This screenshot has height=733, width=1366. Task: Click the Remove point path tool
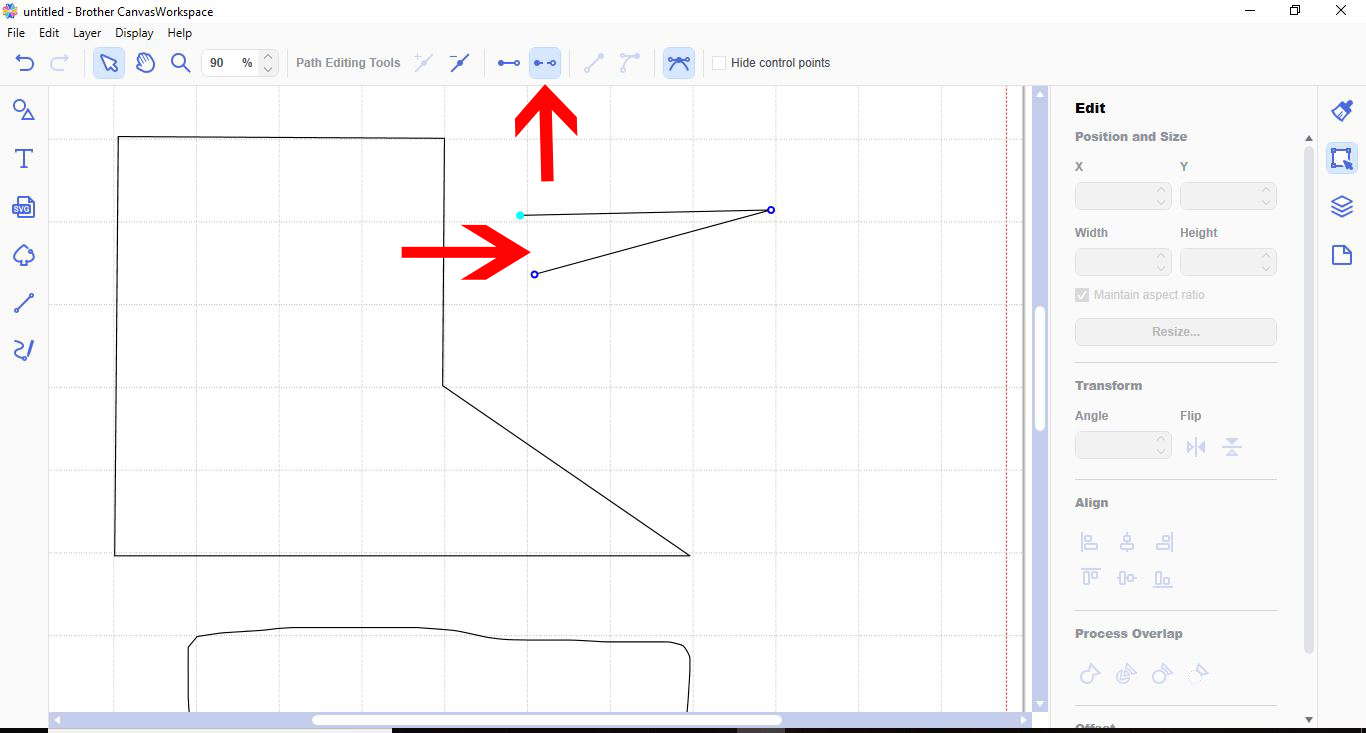coord(459,63)
